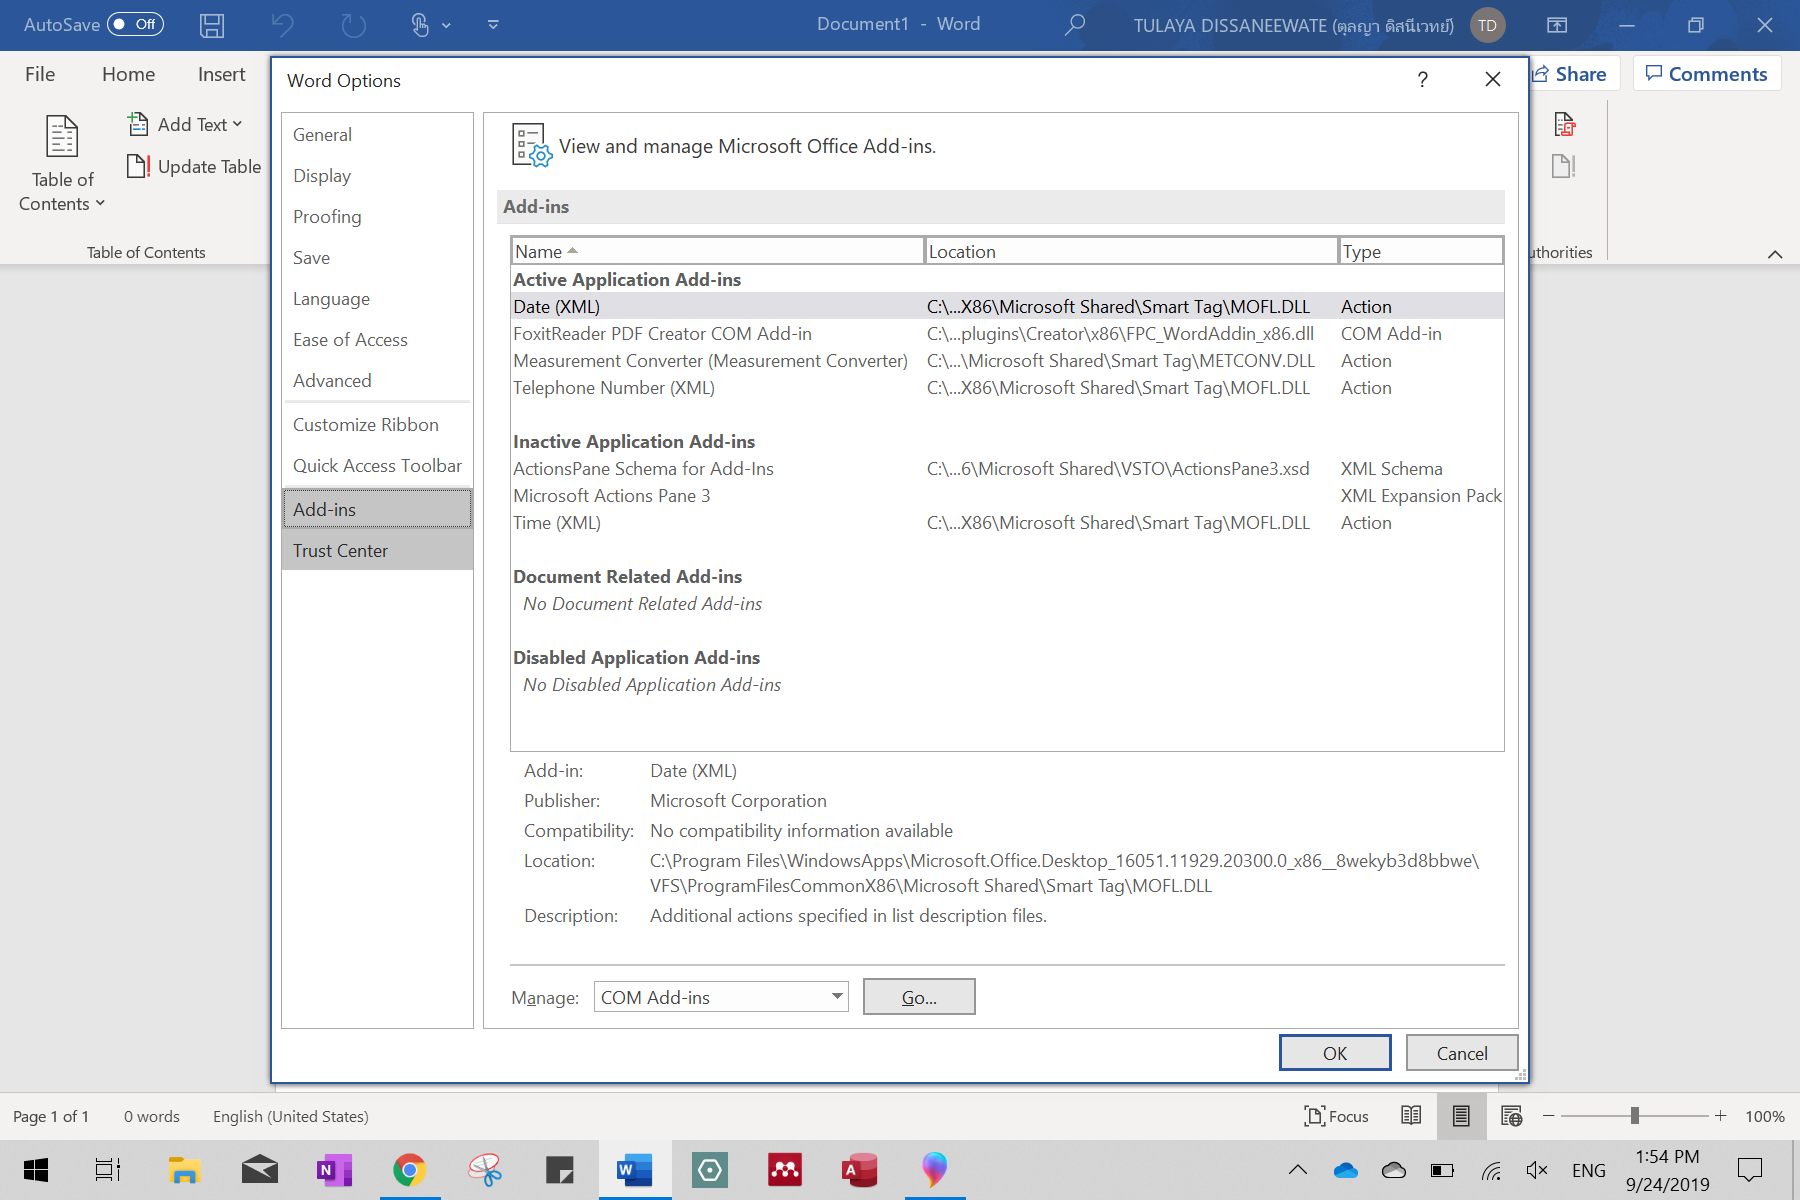Select the General options category
1800x1200 pixels.
coord(377,135)
